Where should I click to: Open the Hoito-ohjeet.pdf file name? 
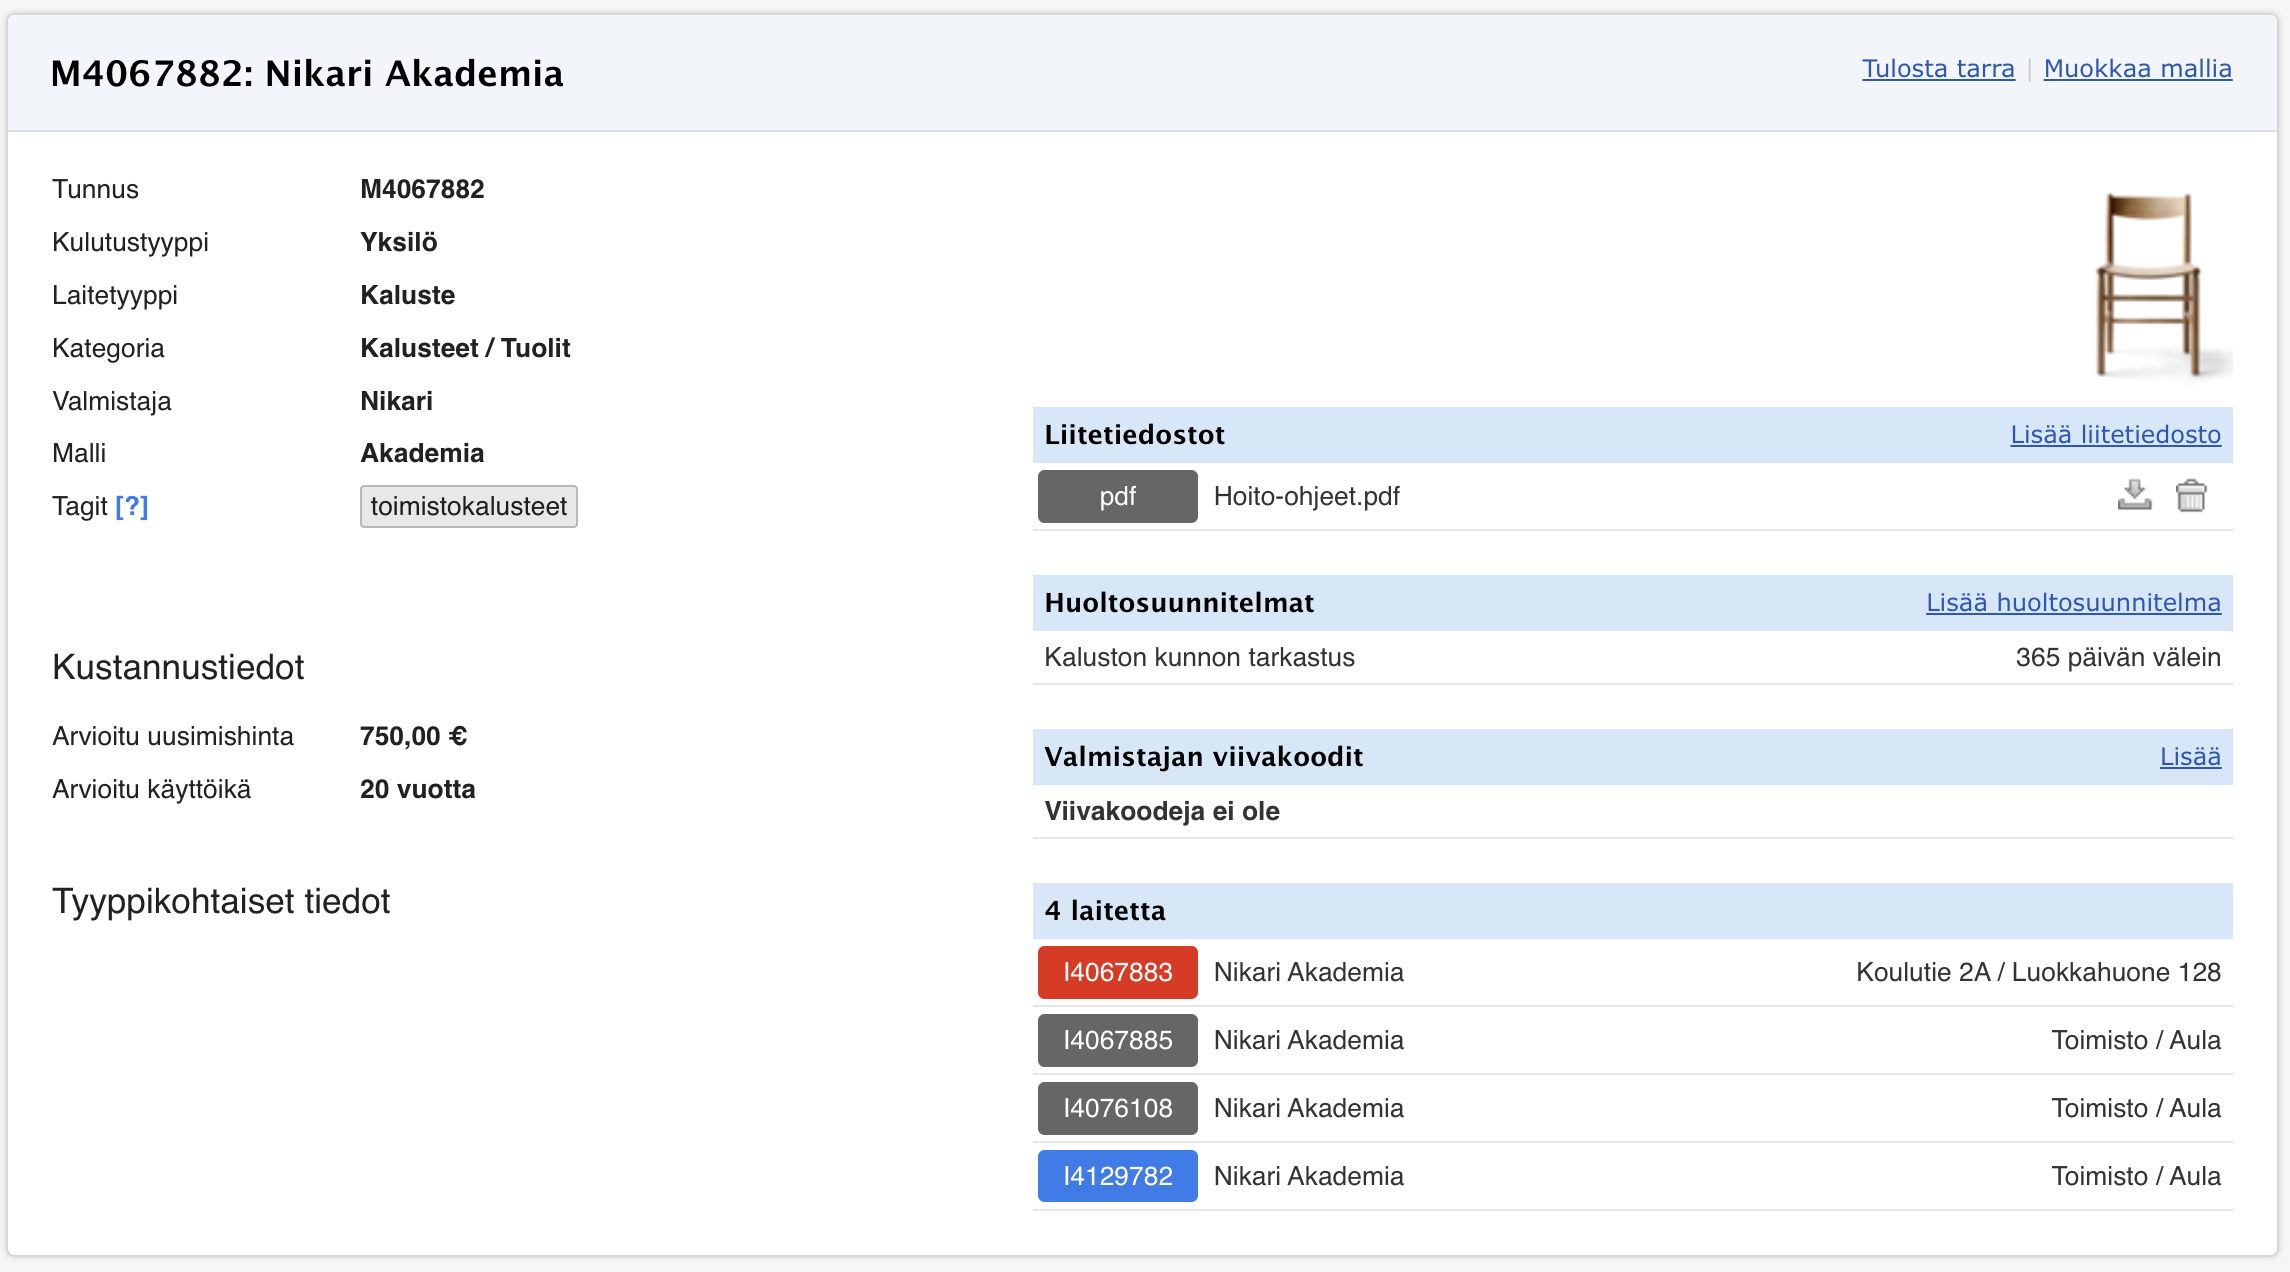point(1306,496)
